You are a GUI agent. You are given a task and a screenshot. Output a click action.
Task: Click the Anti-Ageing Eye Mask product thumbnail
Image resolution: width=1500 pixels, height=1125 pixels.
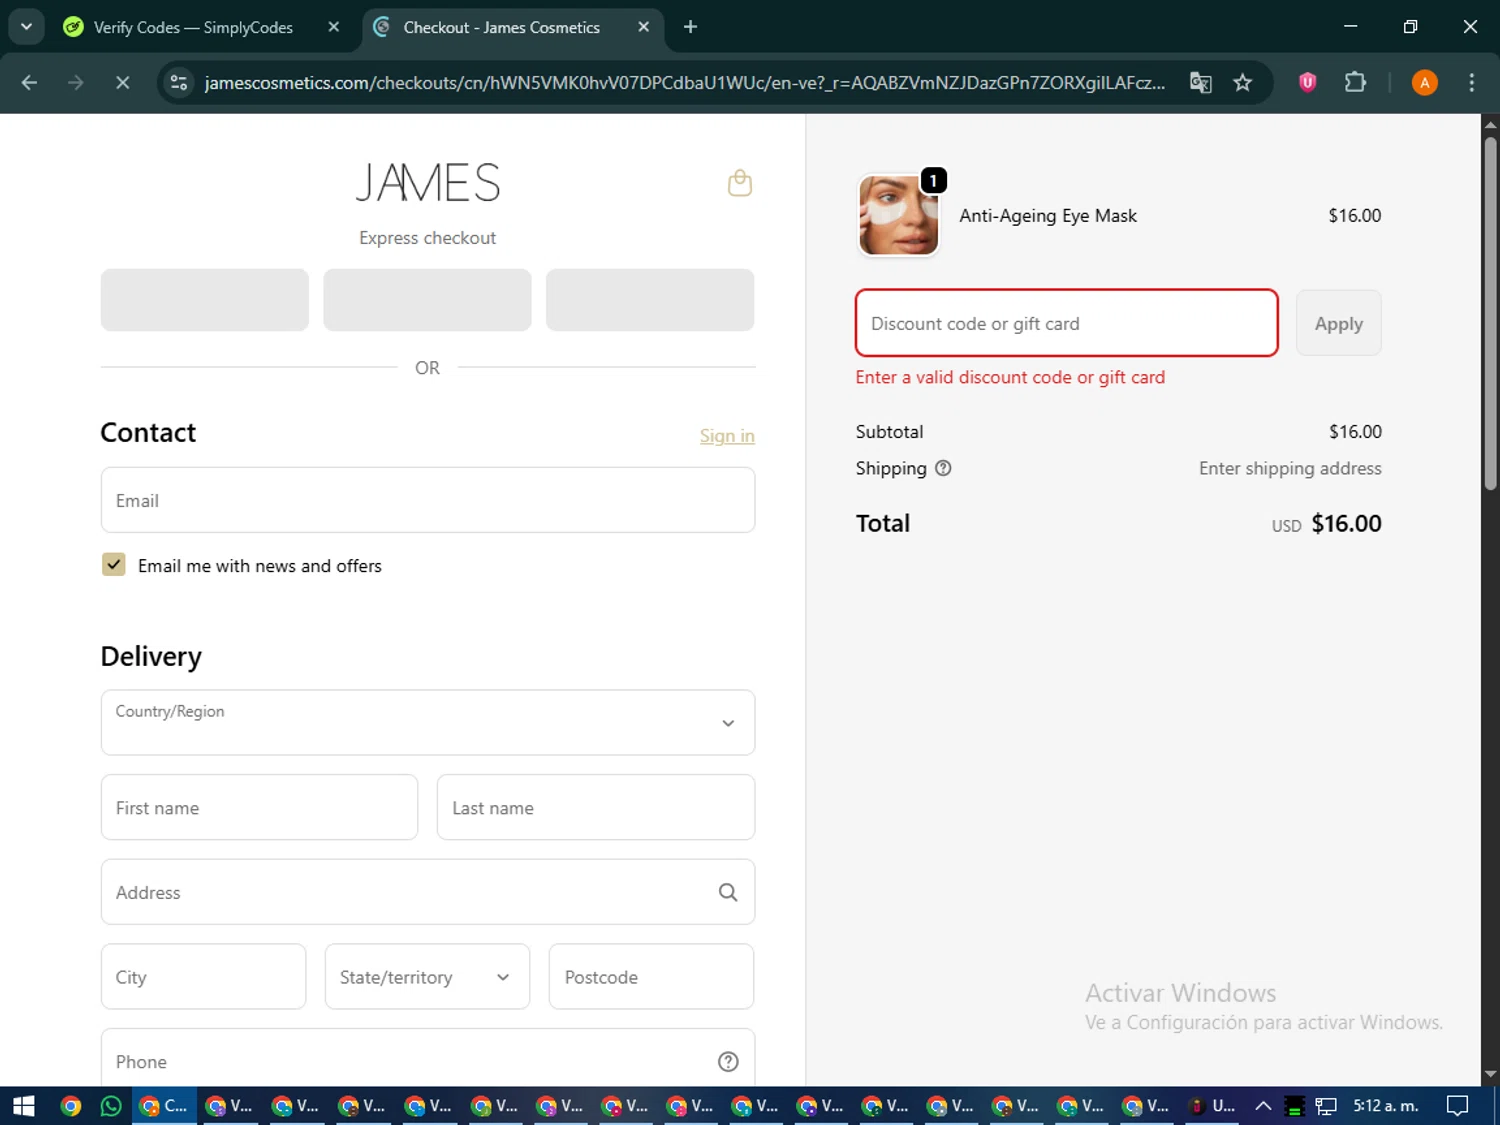coord(899,215)
